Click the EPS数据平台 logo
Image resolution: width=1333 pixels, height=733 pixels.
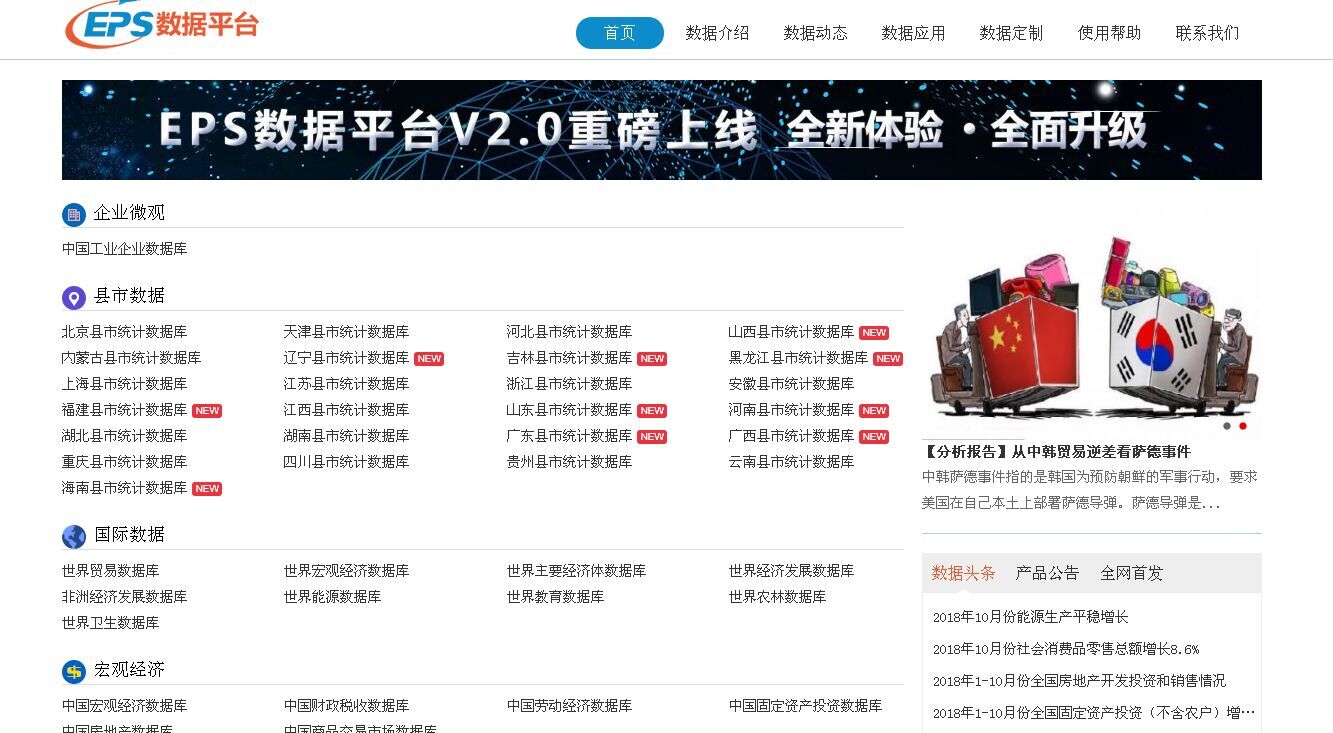click(162, 24)
